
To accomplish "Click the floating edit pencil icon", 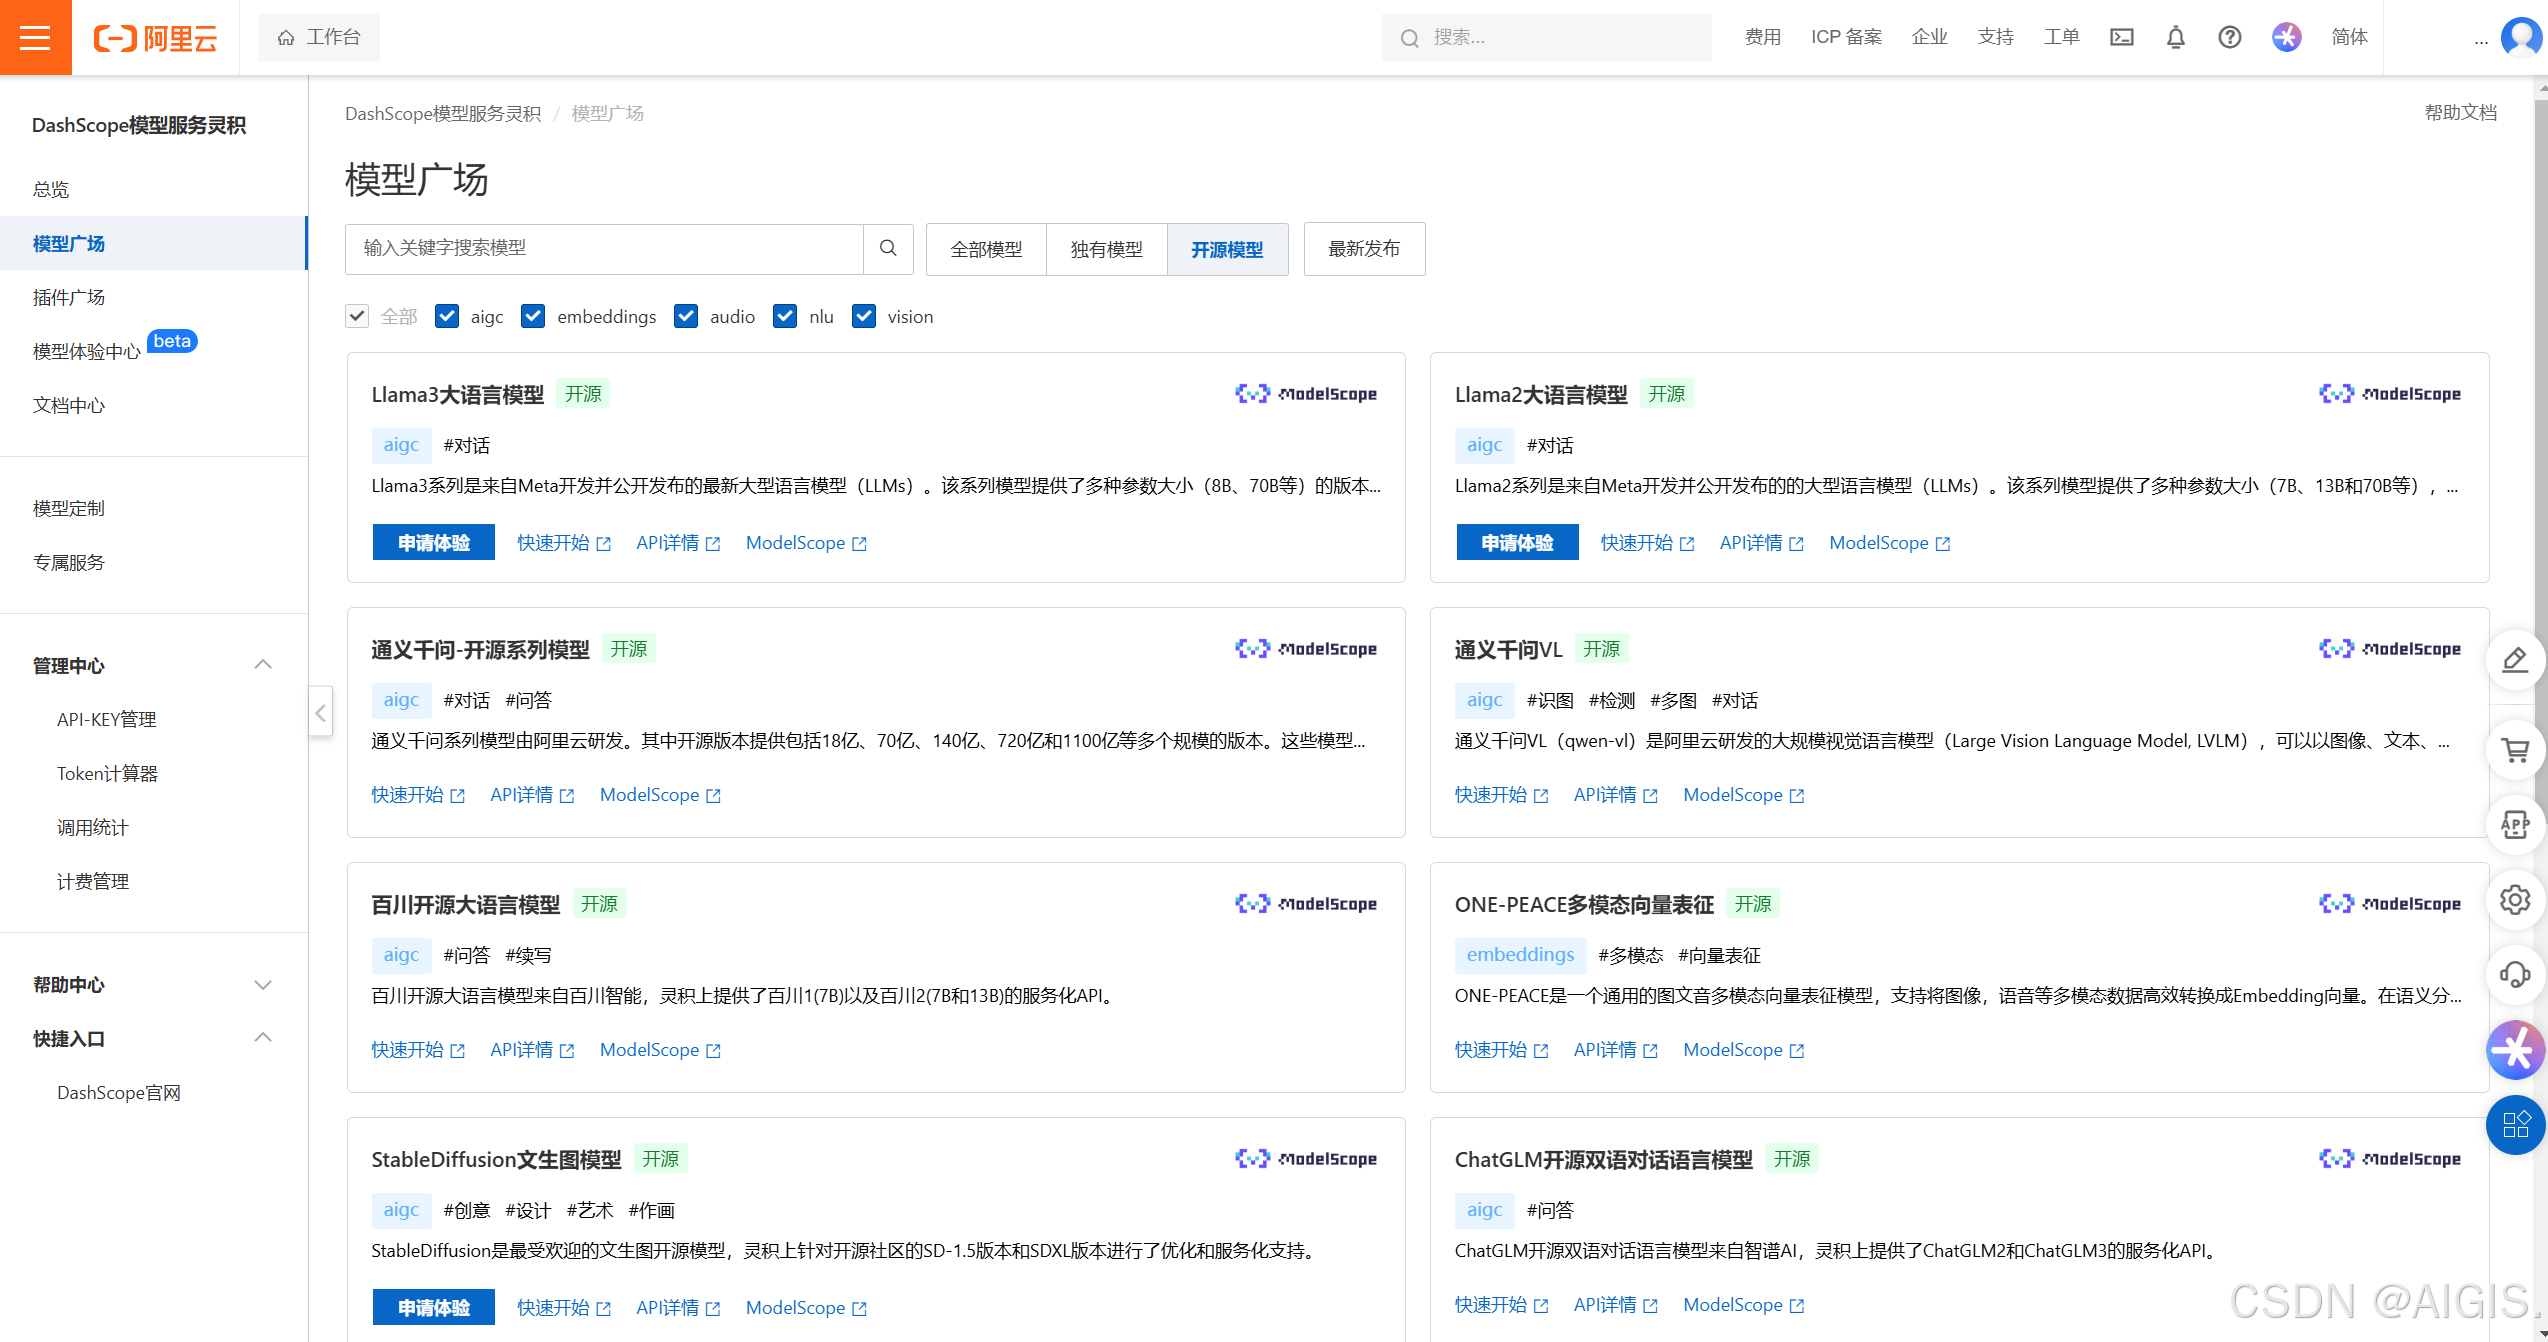I will (x=2515, y=659).
